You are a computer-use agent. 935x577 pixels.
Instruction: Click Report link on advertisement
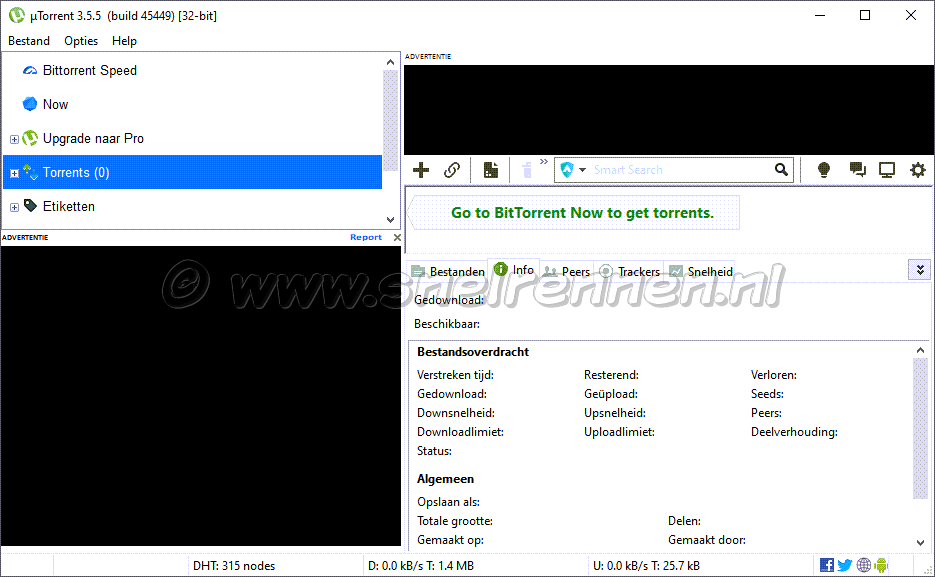pyautogui.click(x=366, y=237)
